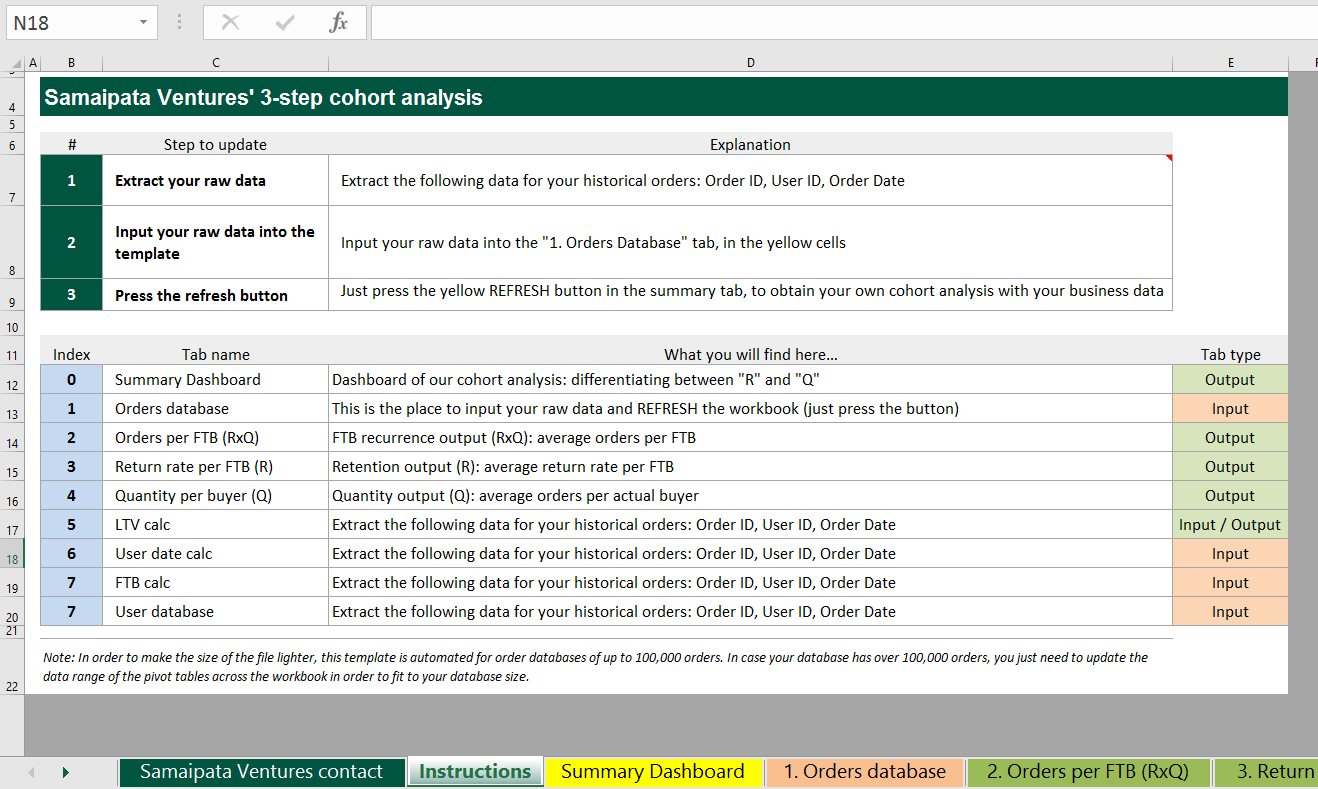The image size is (1318, 789).
Task: Open the 3. Return sheet tab
Action: click(x=1266, y=772)
